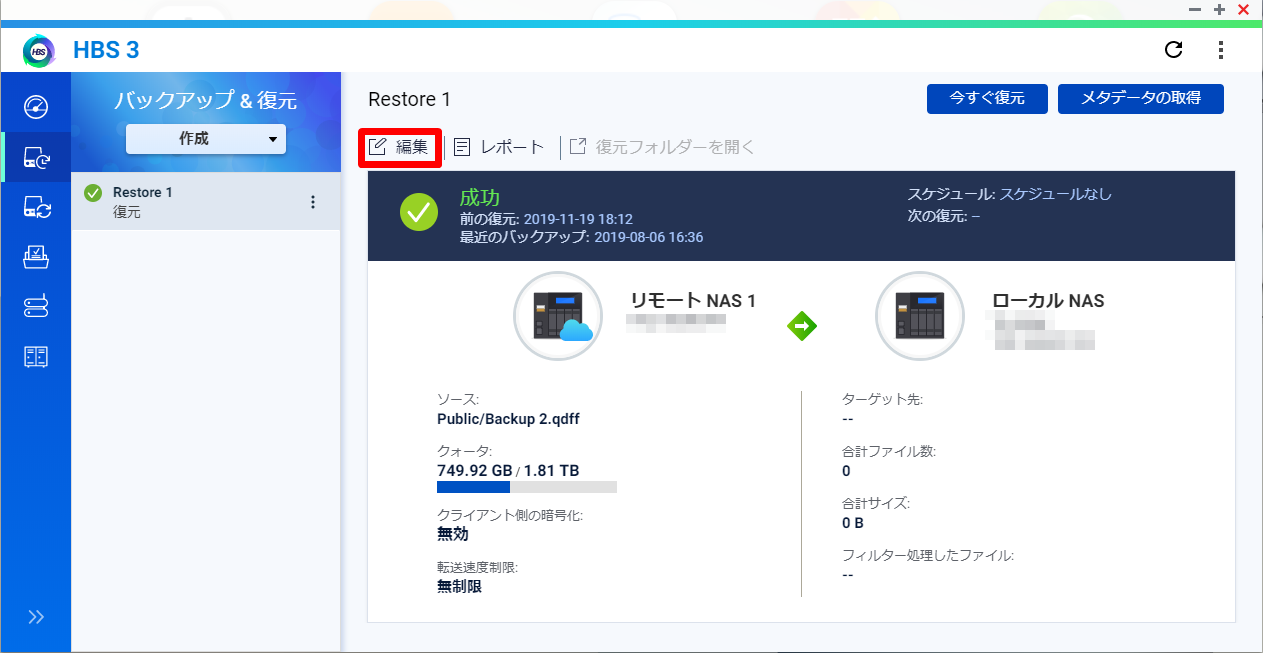The height and width of the screenshot is (653, 1263).
Task: Select the Backup & Restore sidebar icon
Action: click(x=36, y=157)
